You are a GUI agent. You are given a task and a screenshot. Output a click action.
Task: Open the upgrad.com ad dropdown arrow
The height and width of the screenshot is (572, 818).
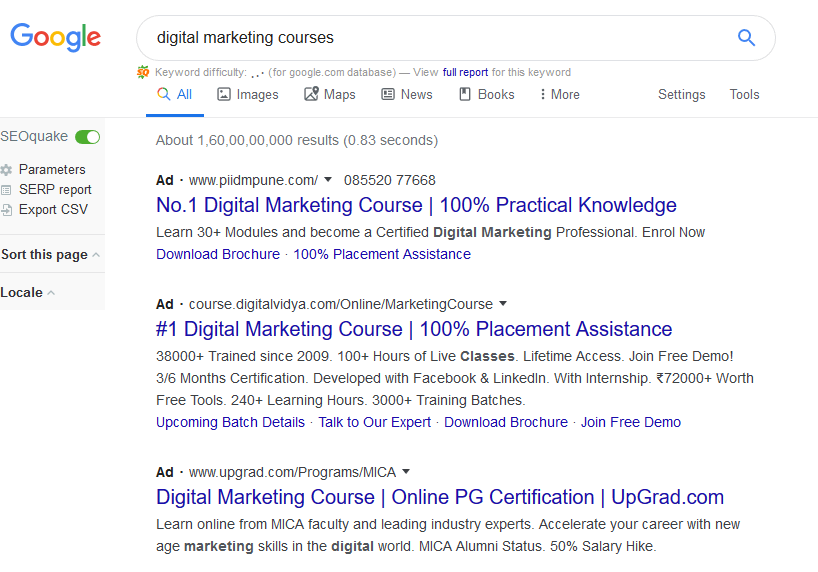[x=406, y=471]
